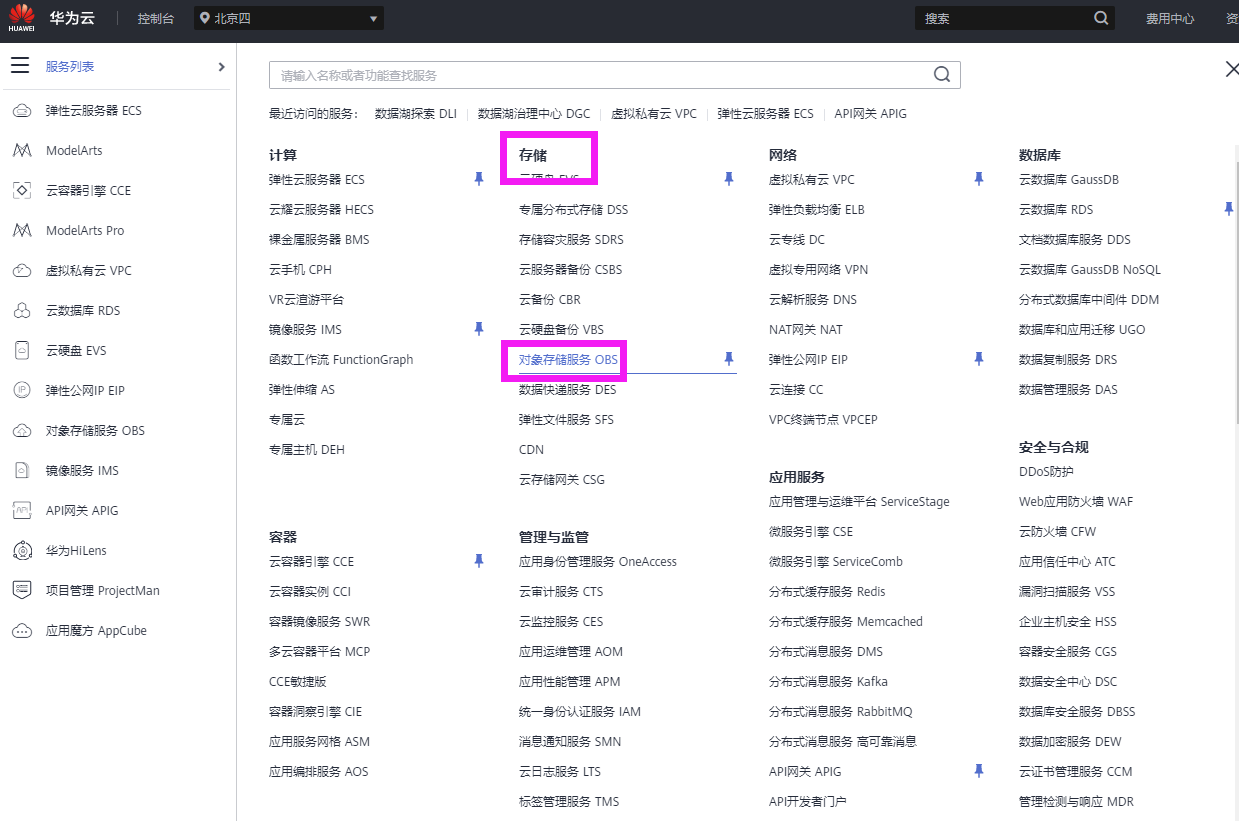The height and width of the screenshot is (821, 1239).
Task: Close the service list panel
Action: (1232, 69)
